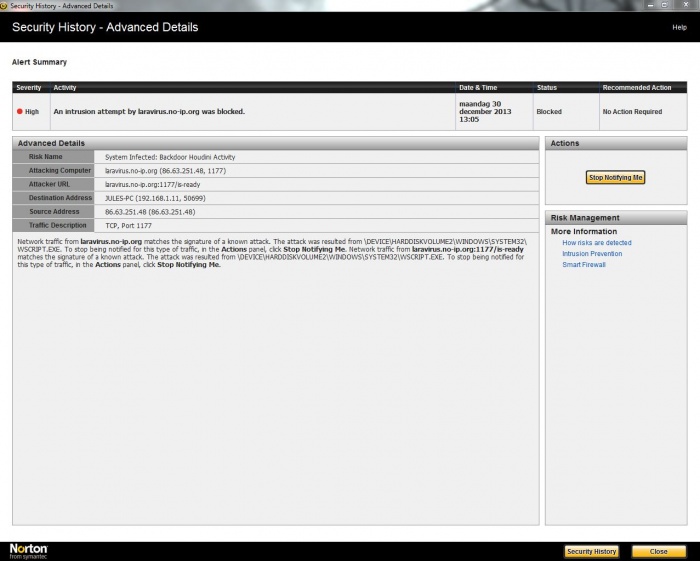Screen dimensions: 700x561
Task: Maximize the Security History window
Action: (x=665, y=5)
